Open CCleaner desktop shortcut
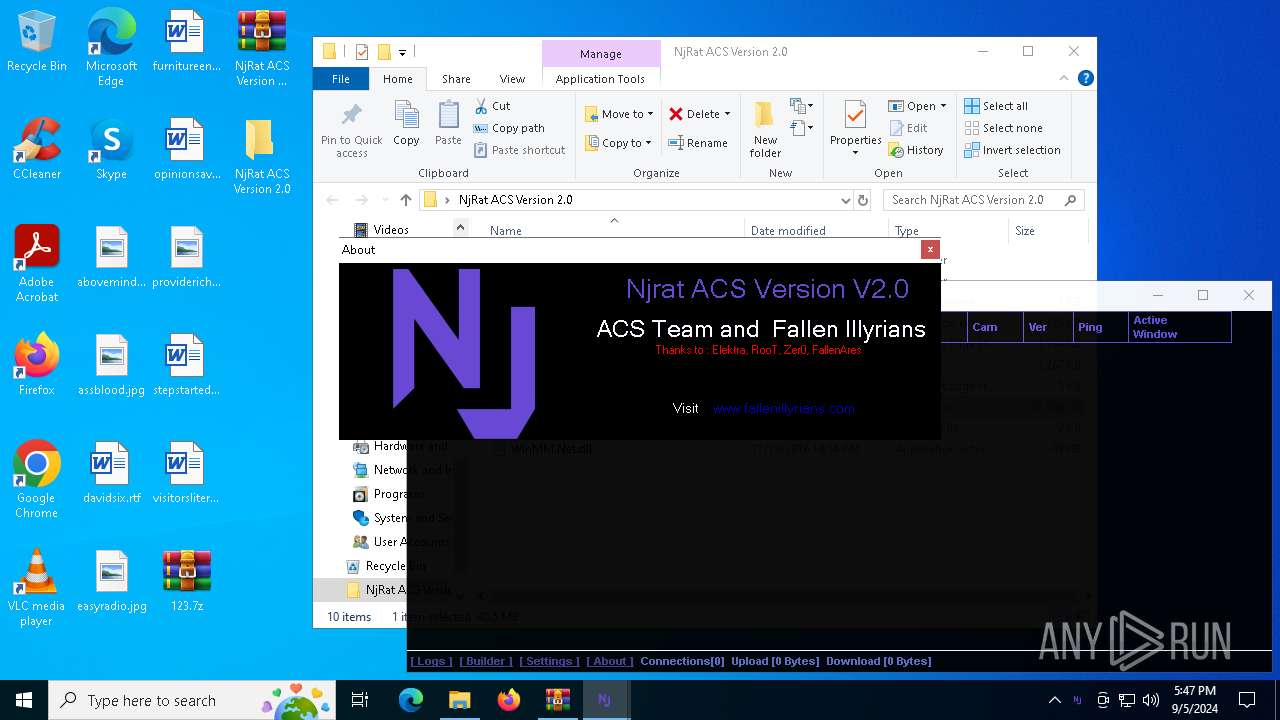The width and height of the screenshot is (1280, 720). 37,149
